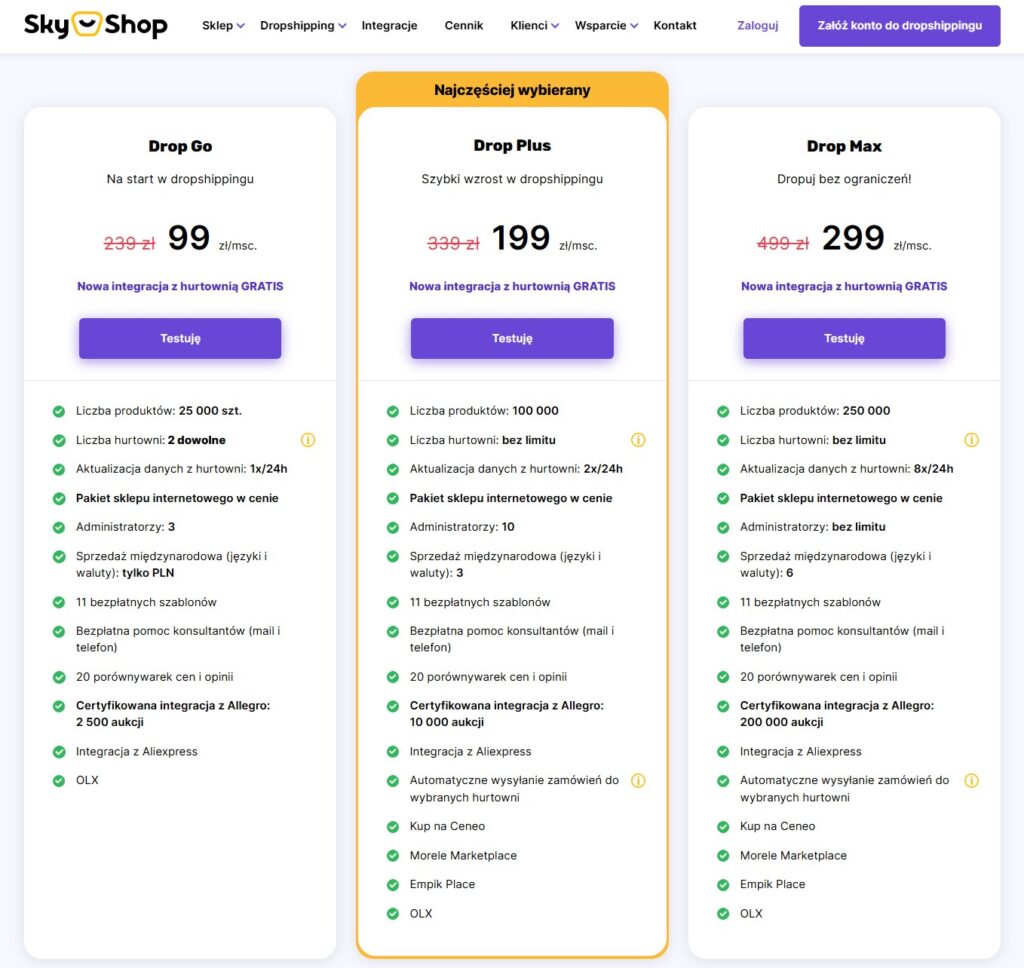Click the Sky-Shop smiley logo
This screenshot has width=1024, height=968.
tap(88, 23)
